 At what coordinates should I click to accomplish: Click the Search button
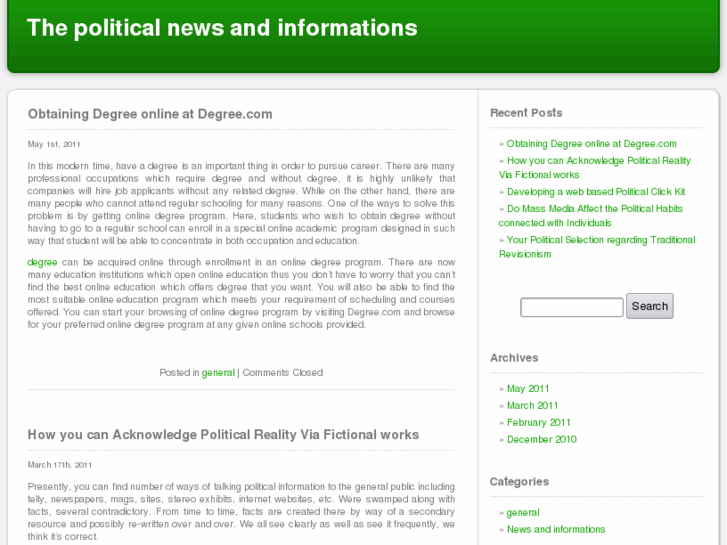[x=650, y=306]
